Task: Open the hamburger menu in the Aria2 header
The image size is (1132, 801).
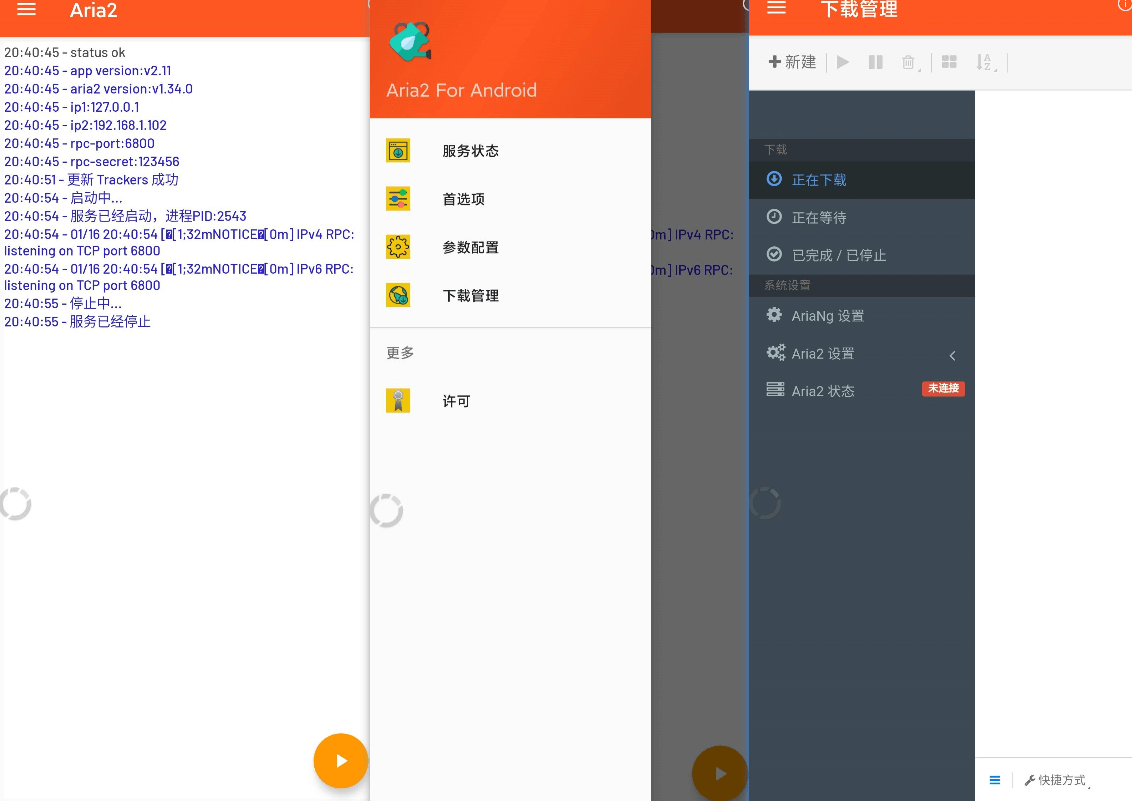Action: click(27, 10)
